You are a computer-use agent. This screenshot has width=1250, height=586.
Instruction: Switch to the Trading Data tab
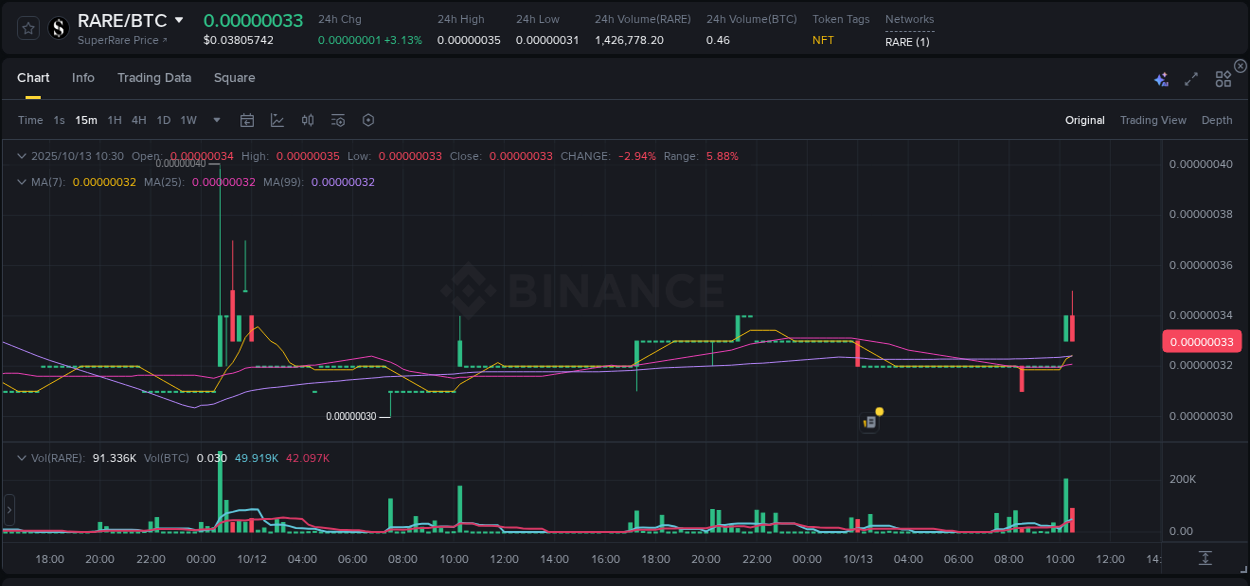154,77
